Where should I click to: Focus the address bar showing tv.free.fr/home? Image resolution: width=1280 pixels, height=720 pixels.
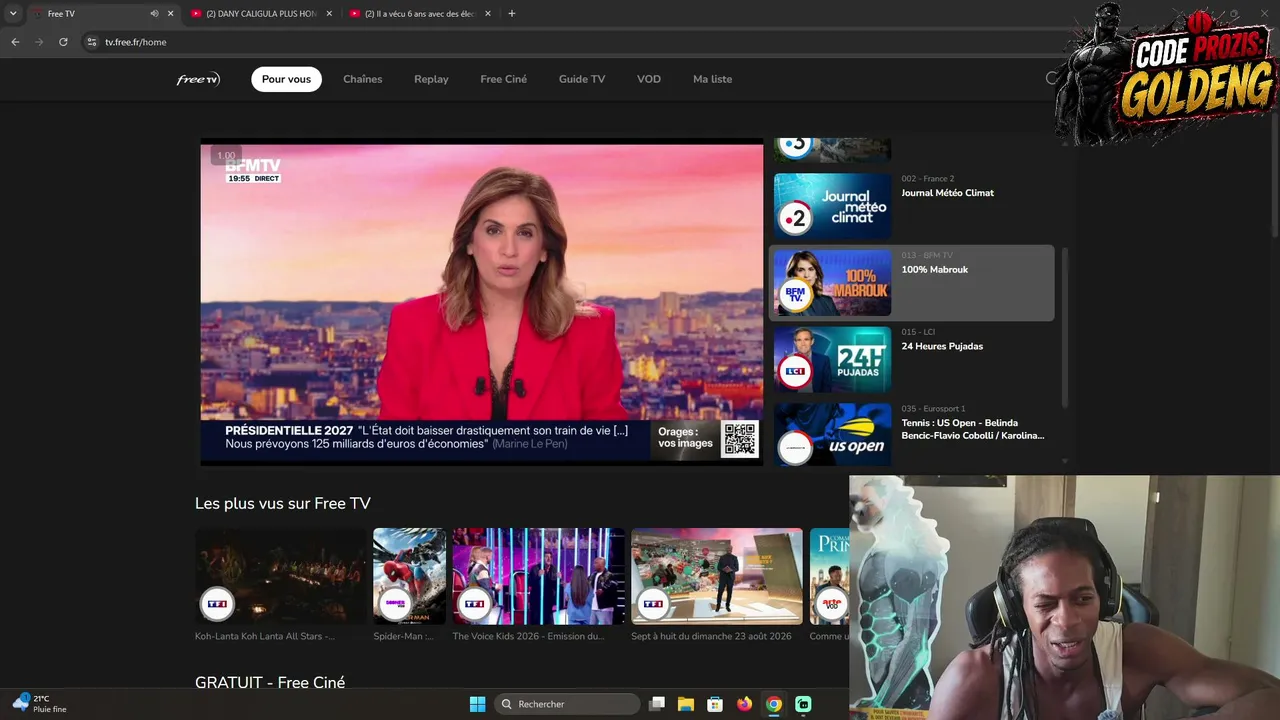560,42
